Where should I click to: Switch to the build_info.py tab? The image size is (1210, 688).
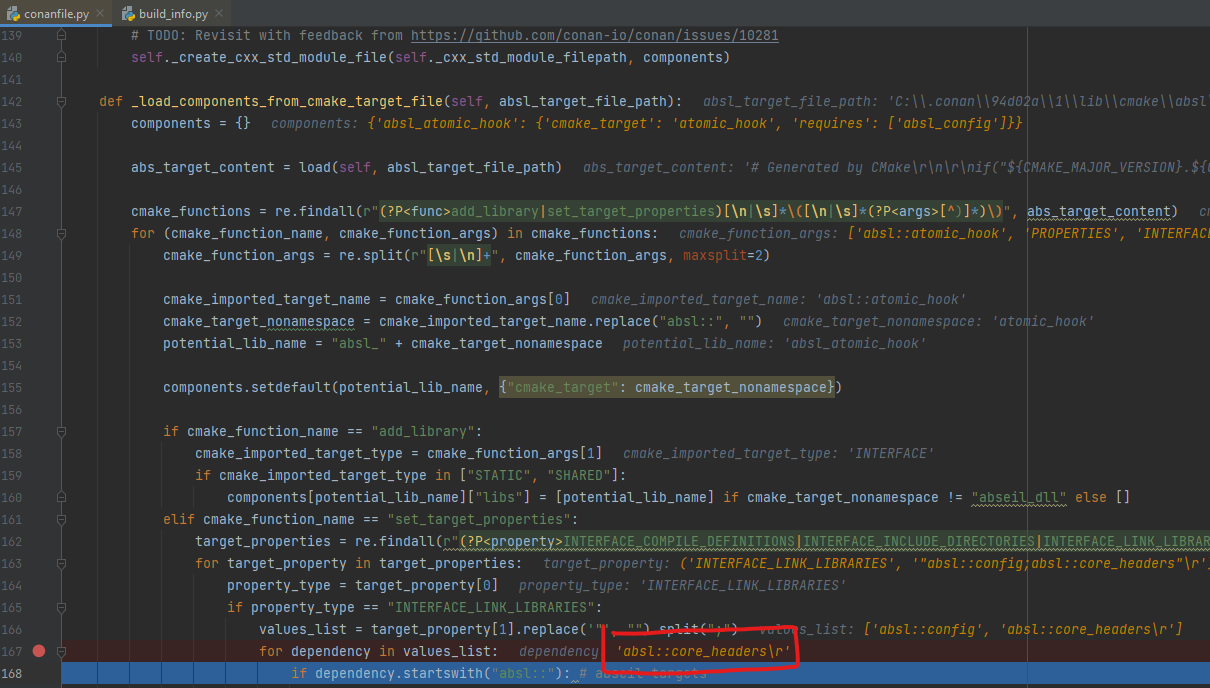click(x=170, y=14)
